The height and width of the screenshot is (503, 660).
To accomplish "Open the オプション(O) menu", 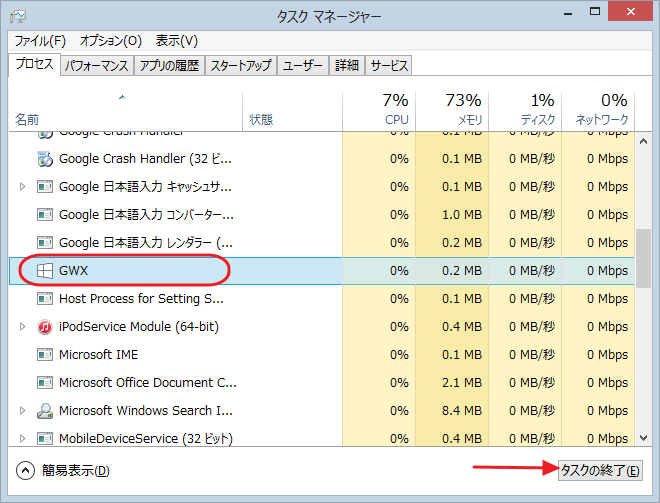I will pyautogui.click(x=110, y=41).
